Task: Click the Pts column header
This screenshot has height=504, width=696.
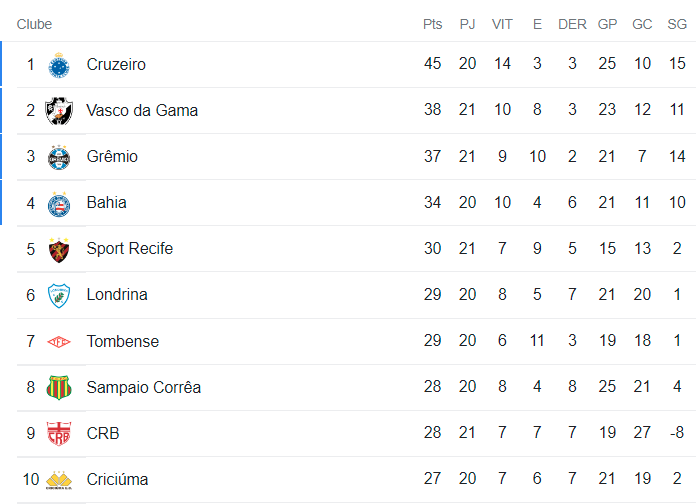Action: [432, 24]
